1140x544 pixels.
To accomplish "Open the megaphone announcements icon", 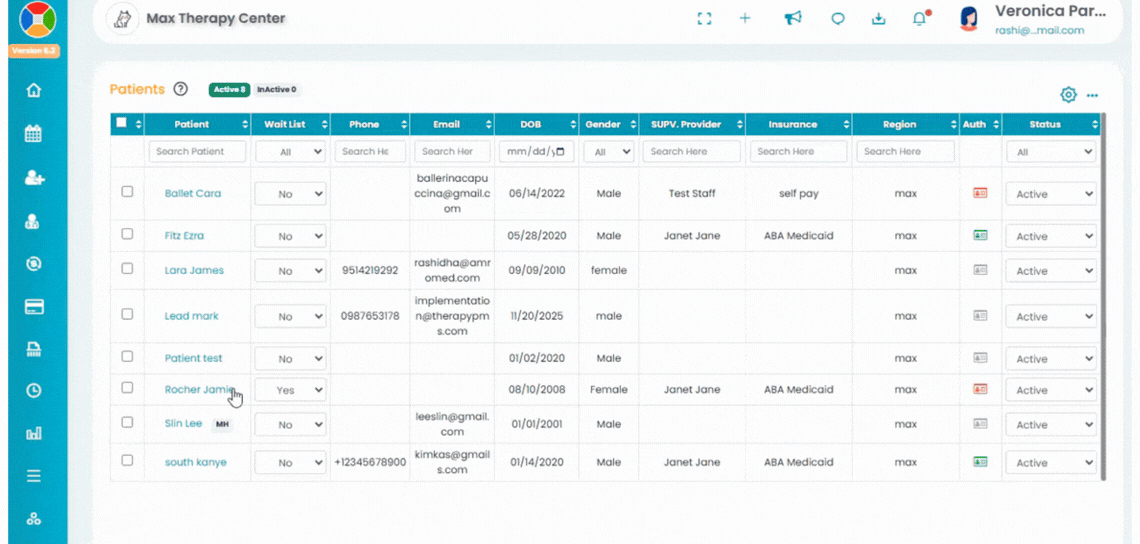I will click(792, 19).
